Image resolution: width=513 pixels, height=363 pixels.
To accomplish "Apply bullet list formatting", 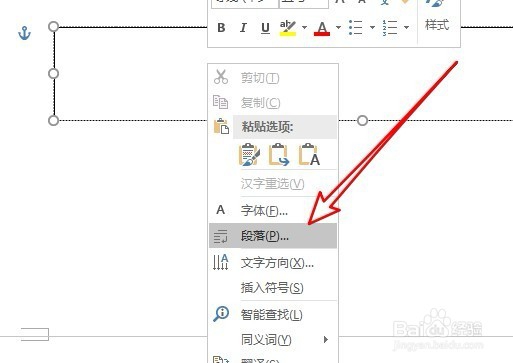I will click(x=355, y=27).
